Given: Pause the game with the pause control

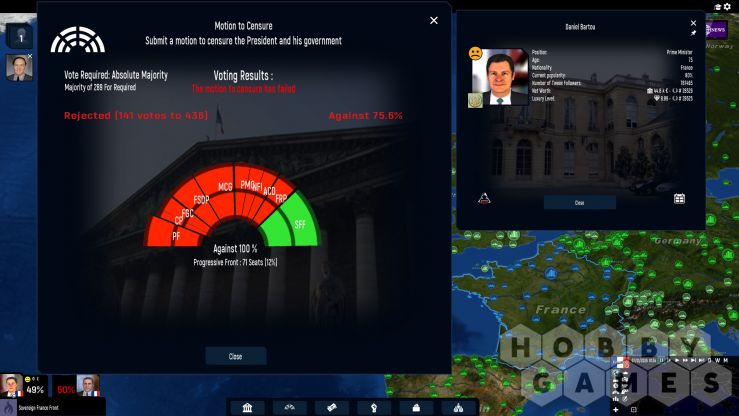Looking at the screenshot, I should [661, 360].
